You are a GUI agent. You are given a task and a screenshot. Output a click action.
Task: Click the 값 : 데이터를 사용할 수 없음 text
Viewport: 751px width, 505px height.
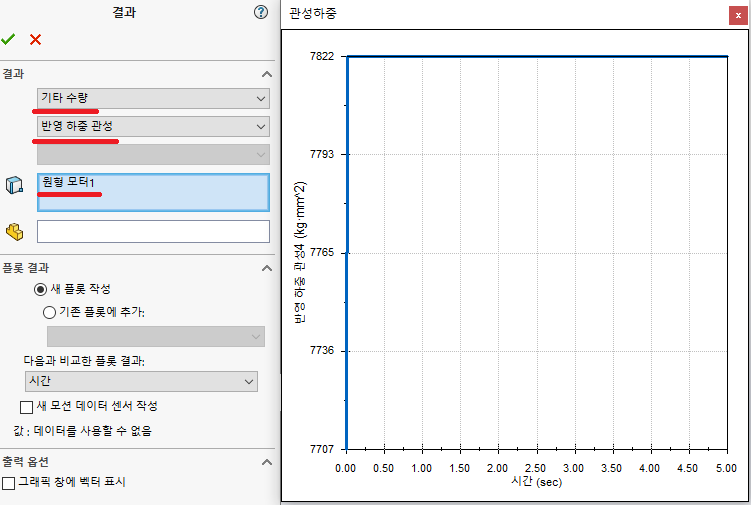83,431
